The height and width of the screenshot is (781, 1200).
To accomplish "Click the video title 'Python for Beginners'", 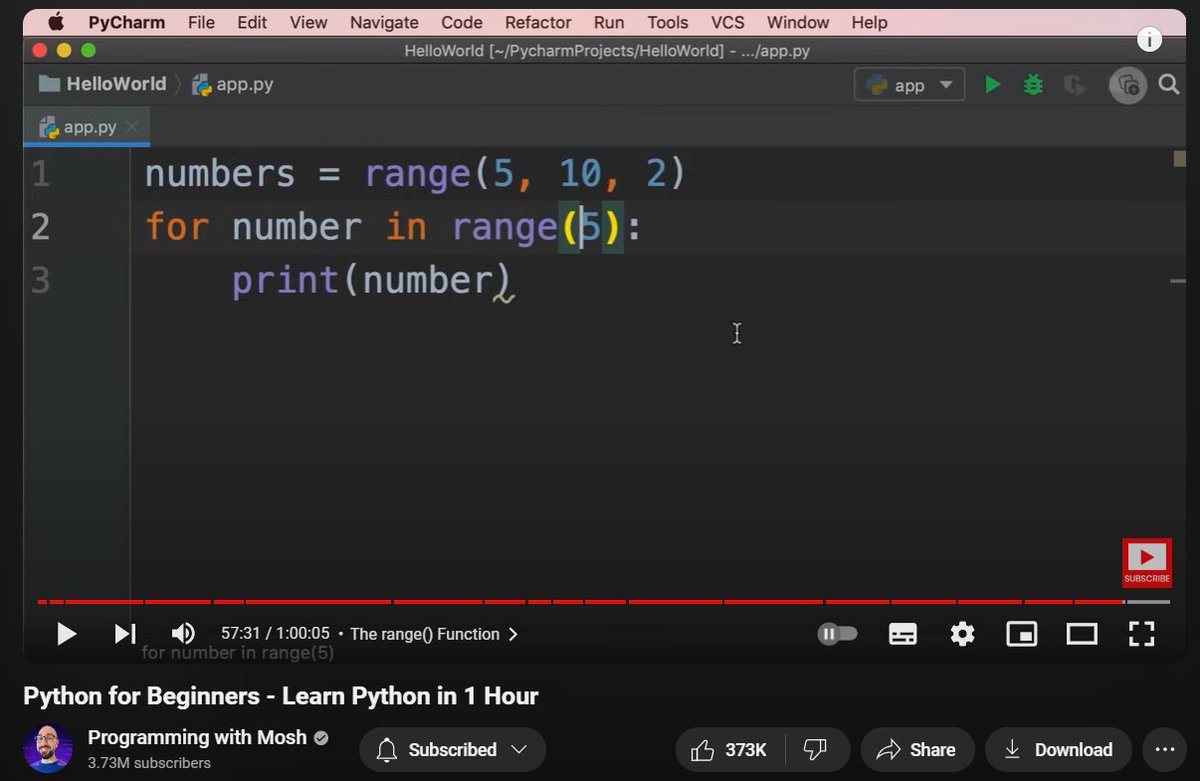I will (281, 696).
